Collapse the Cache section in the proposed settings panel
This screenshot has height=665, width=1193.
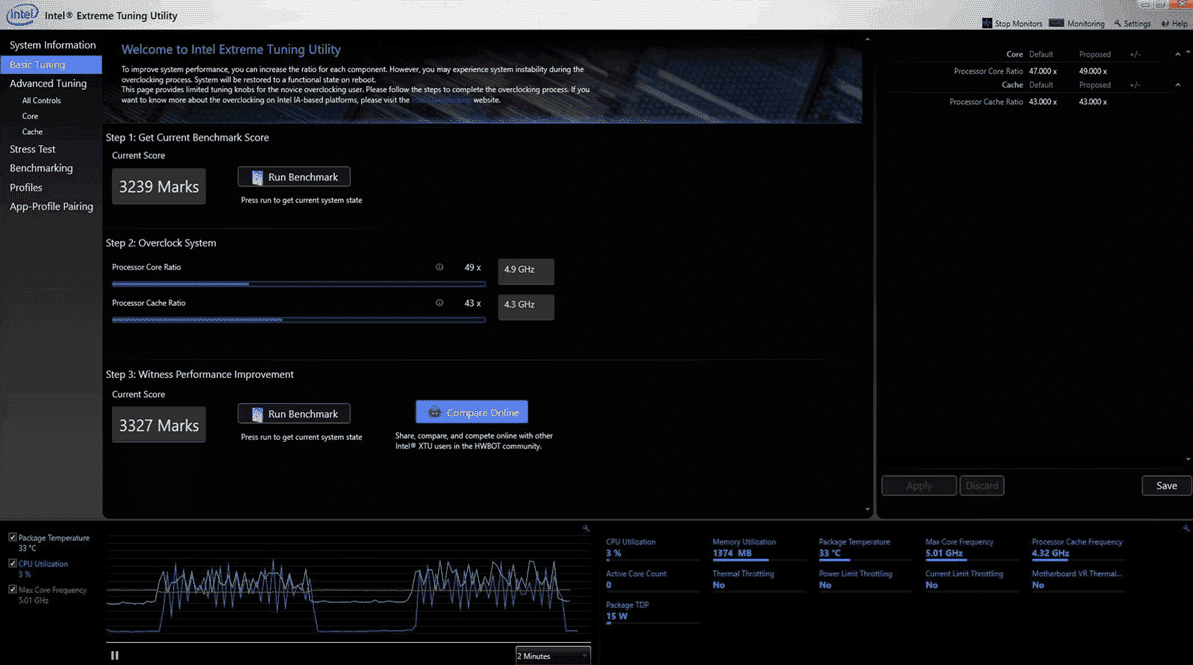pos(1177,85)
